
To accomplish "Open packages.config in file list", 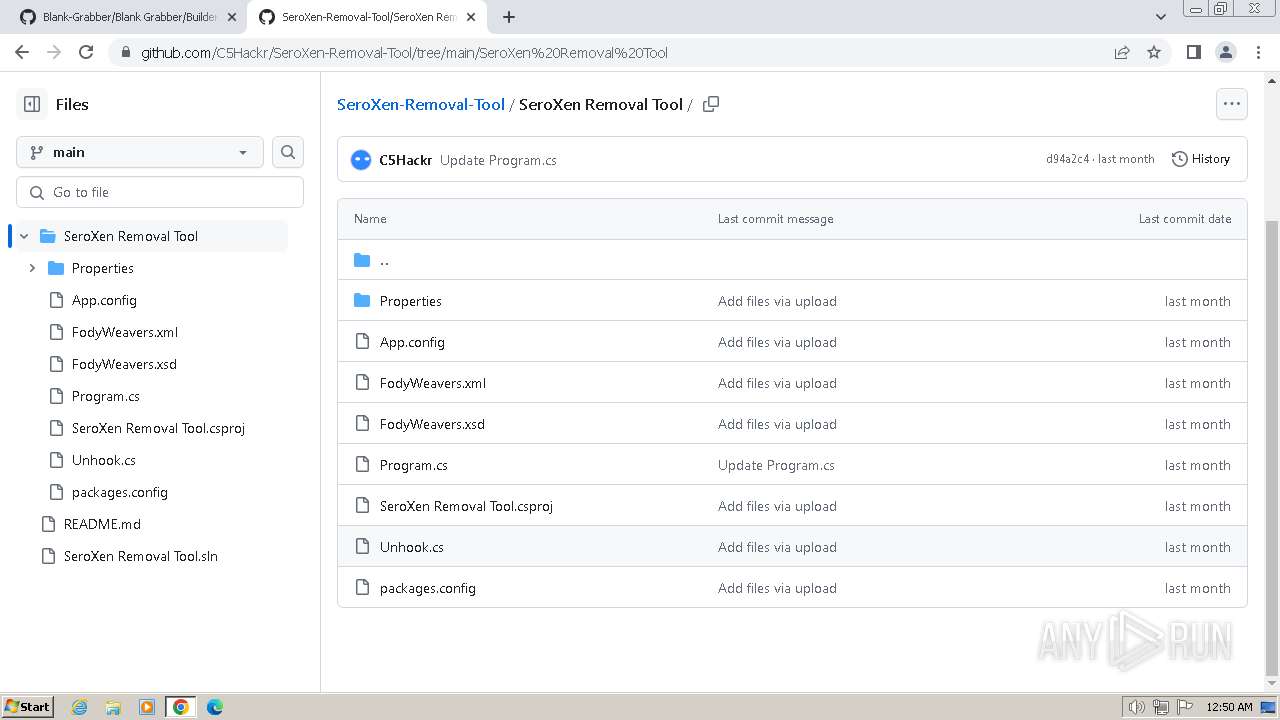I will [x=428, y=588].
